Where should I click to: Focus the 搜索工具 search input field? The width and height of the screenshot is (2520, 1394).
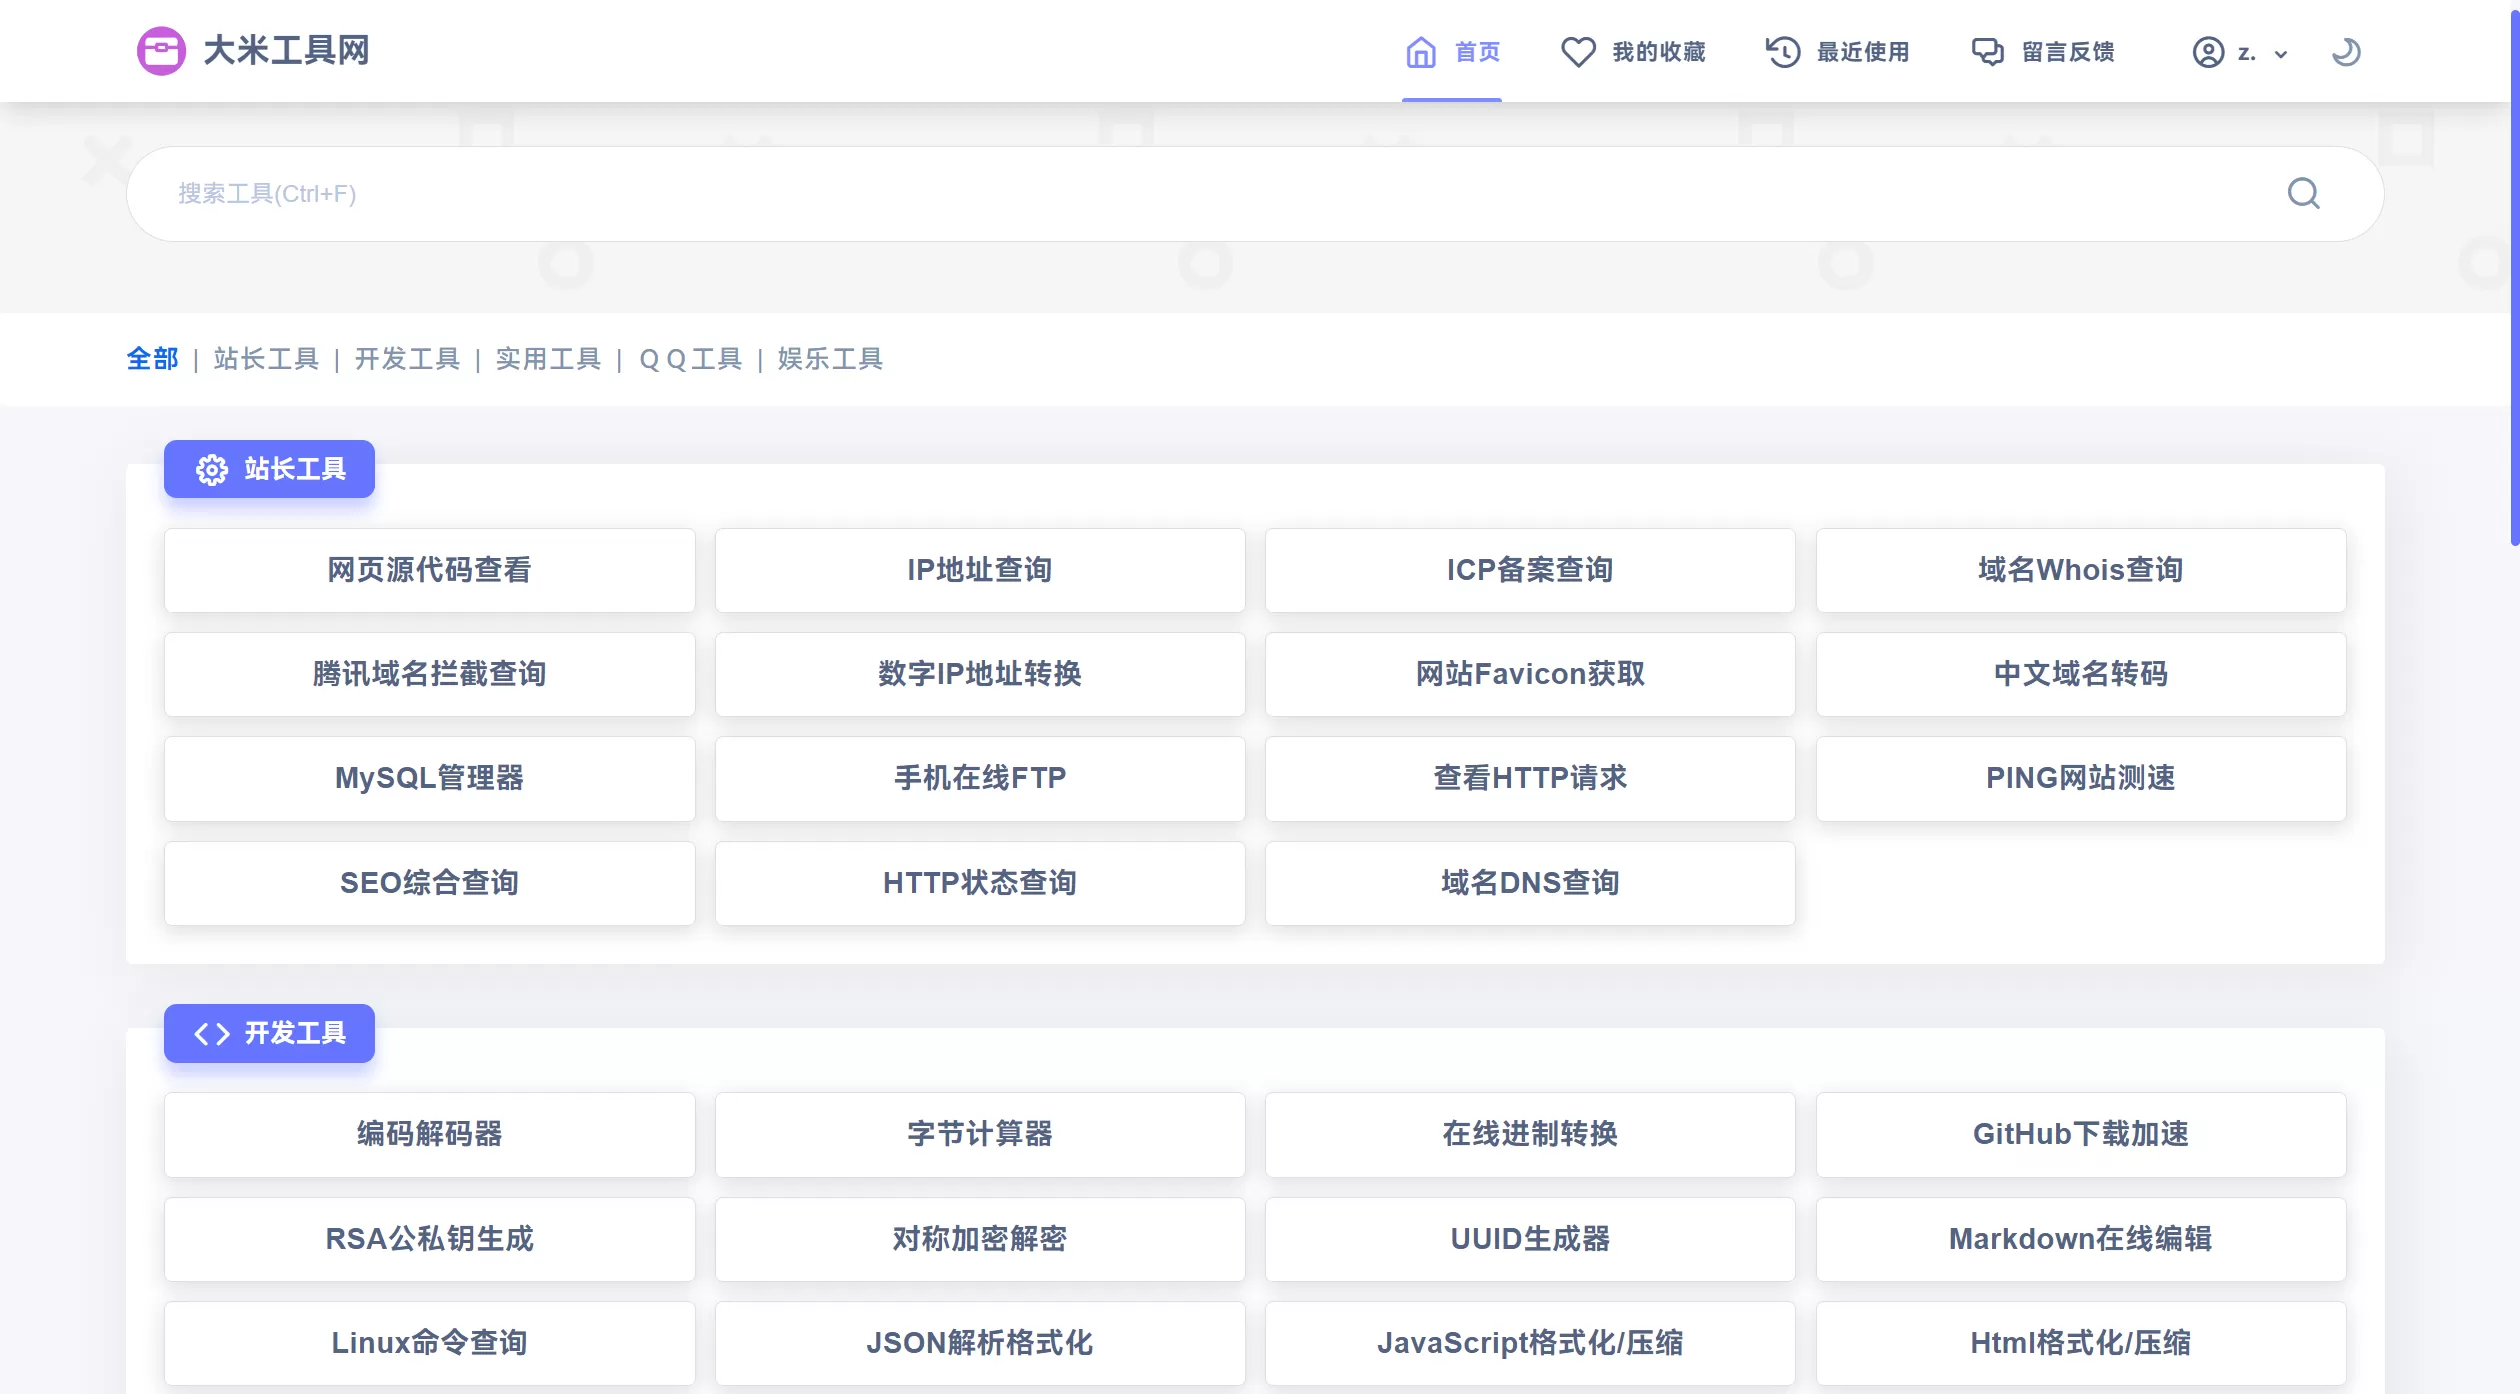tap(1200, 193)
